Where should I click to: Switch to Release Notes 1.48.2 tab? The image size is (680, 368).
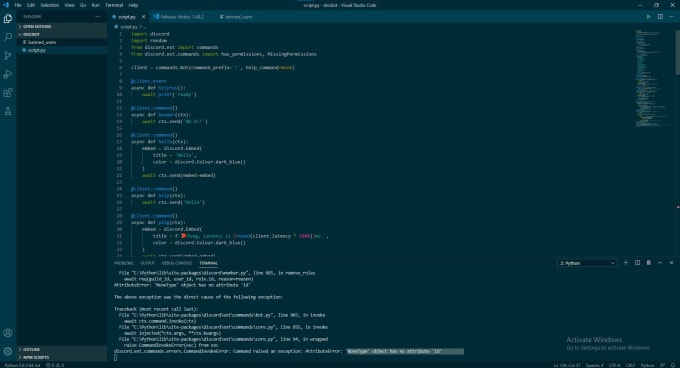click(x=182, y=16)
